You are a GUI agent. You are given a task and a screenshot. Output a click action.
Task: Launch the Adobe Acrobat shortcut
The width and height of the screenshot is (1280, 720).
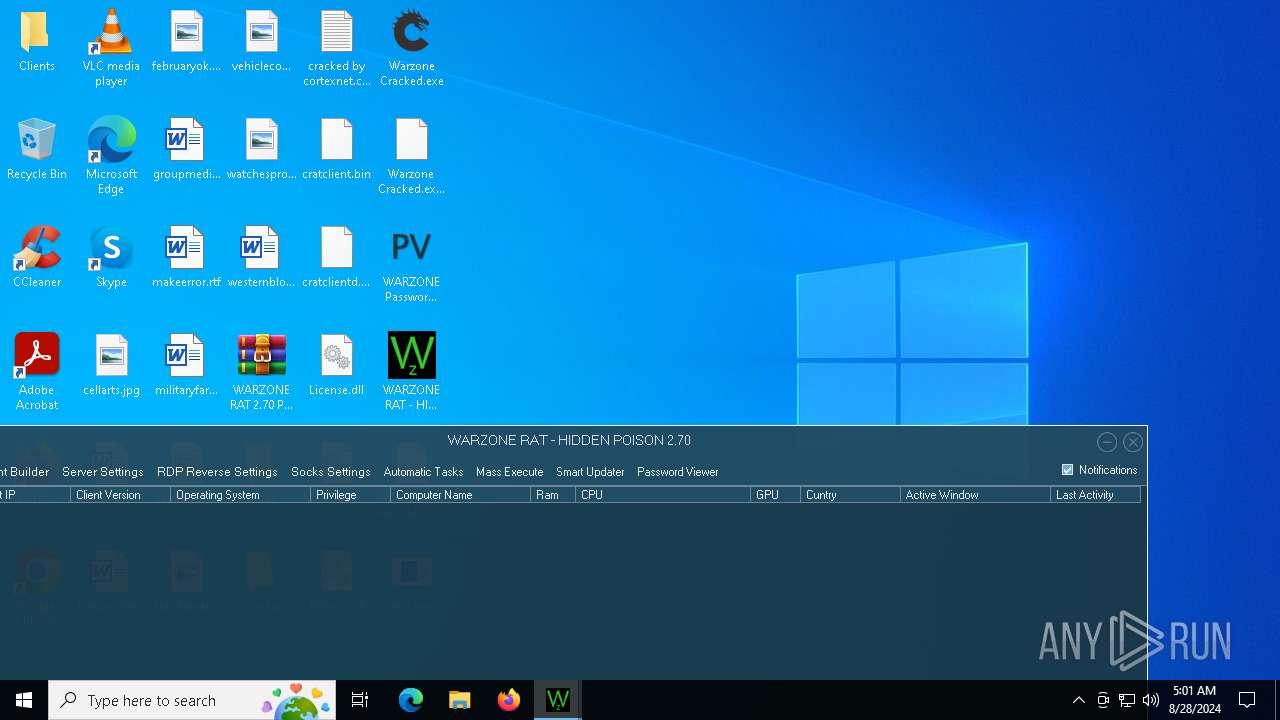37,372
